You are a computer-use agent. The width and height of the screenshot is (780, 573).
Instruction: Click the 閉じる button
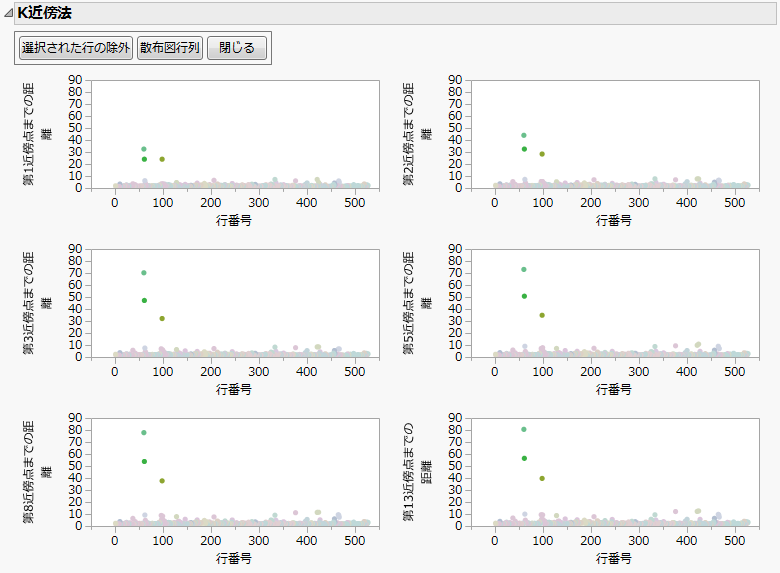(237, 48)
